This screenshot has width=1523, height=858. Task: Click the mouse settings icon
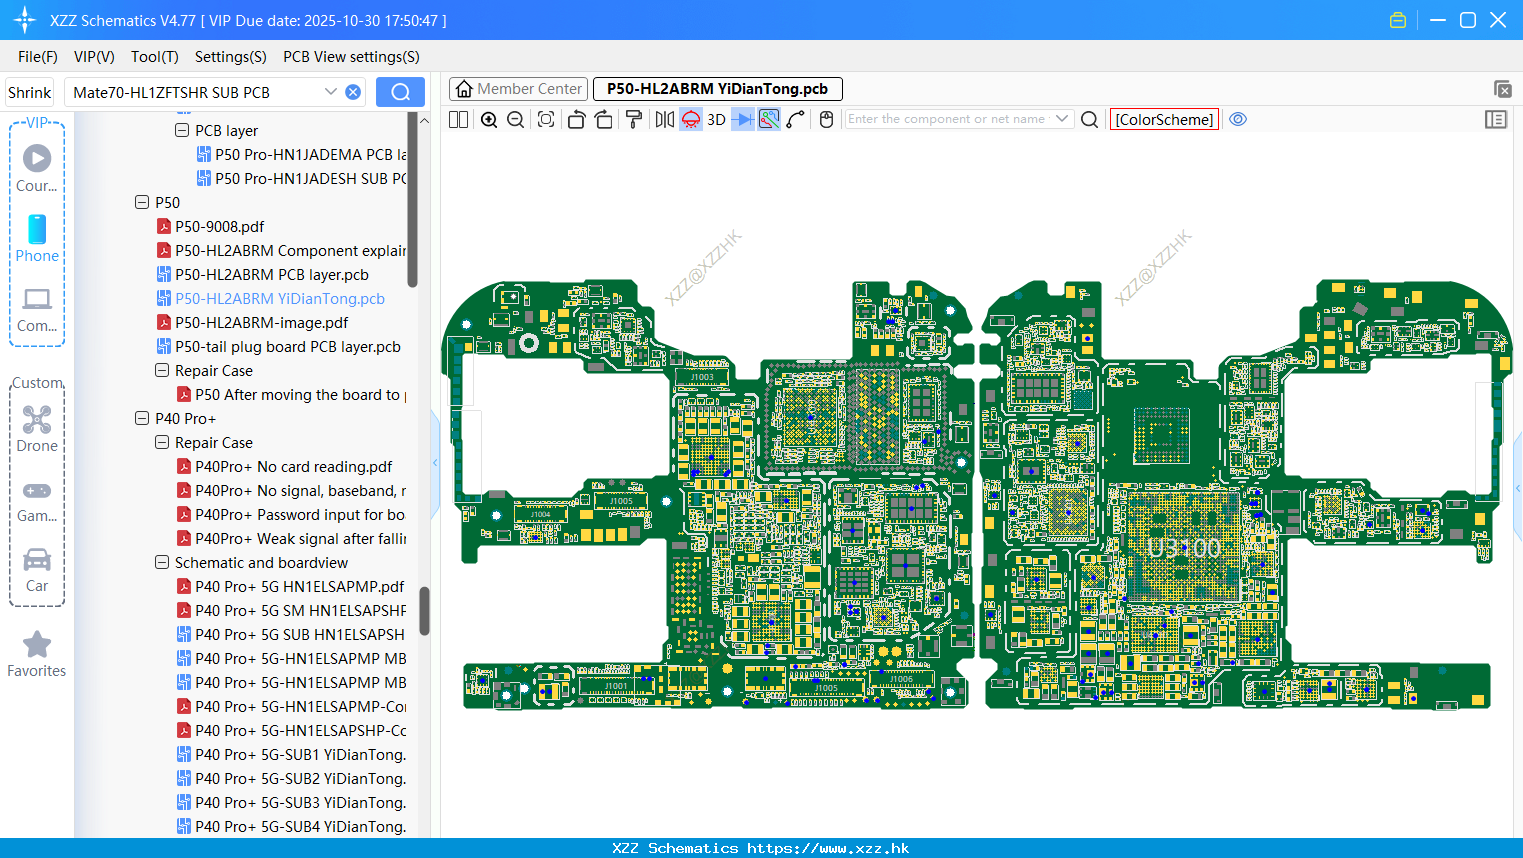pyautogui.click(x=826, y=119)
